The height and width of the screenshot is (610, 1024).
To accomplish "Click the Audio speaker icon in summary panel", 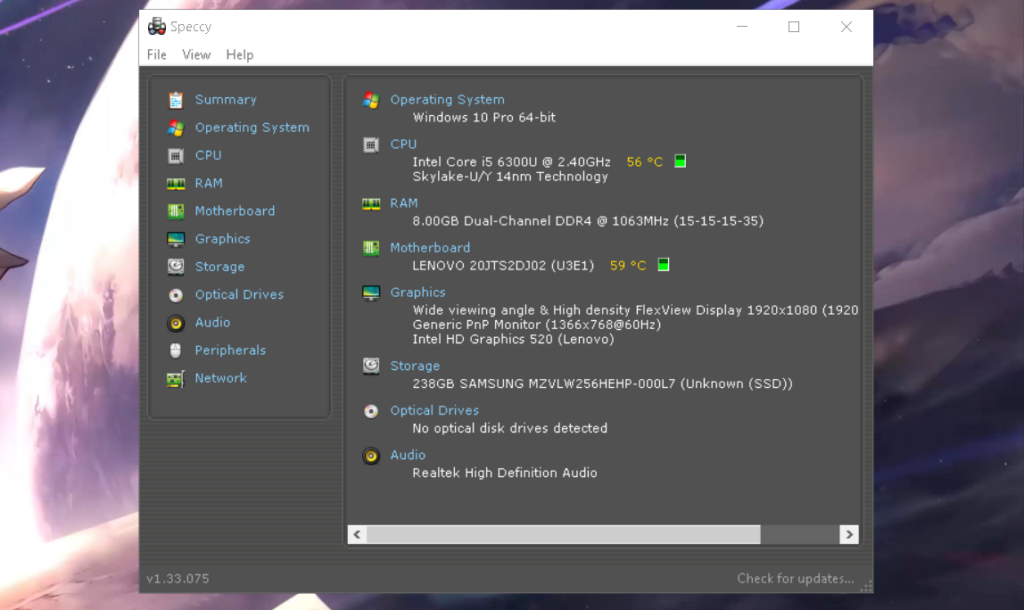I will (371, 456).
